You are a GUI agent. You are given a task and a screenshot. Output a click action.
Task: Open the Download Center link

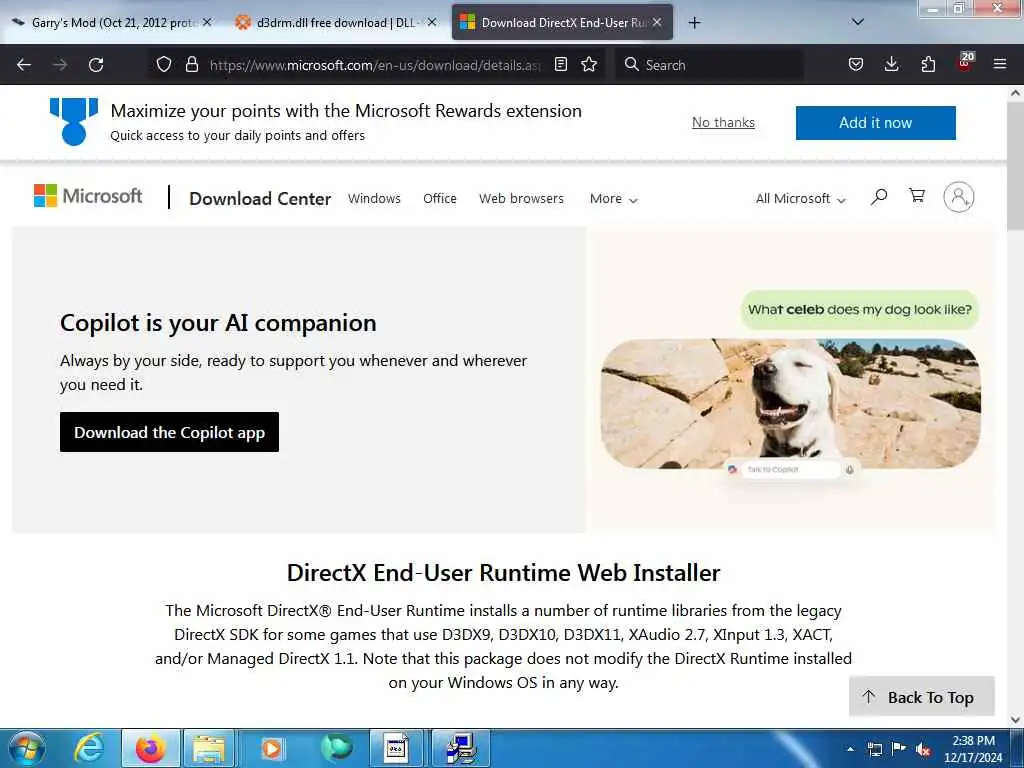click(260, 199)
